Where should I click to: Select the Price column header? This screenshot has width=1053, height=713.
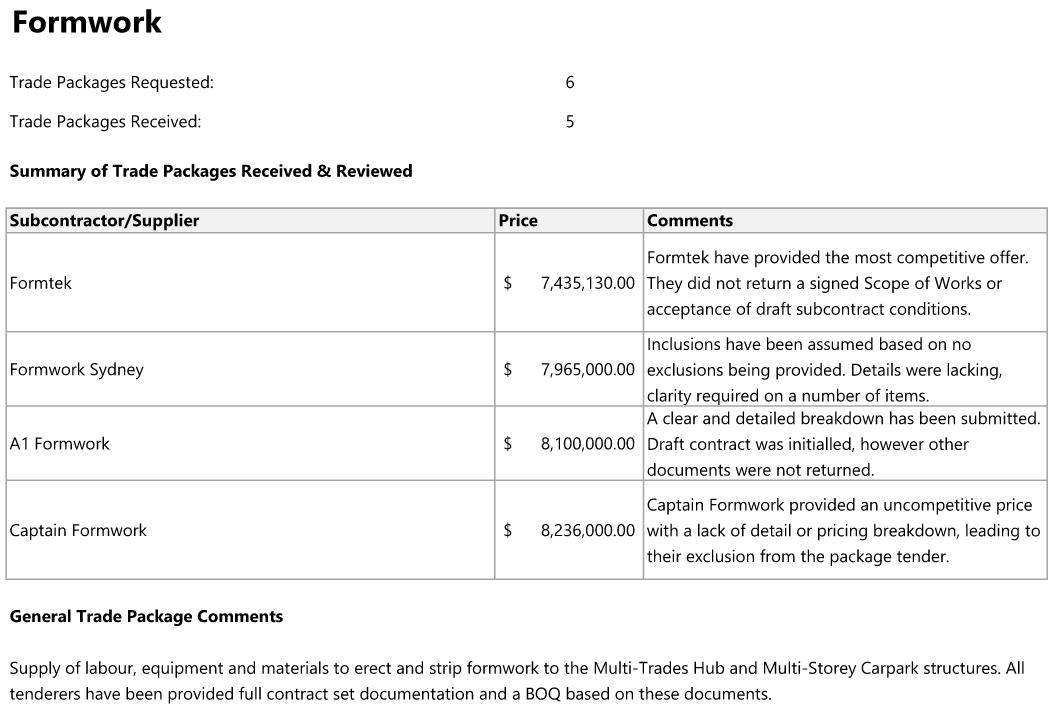point(518,221)
